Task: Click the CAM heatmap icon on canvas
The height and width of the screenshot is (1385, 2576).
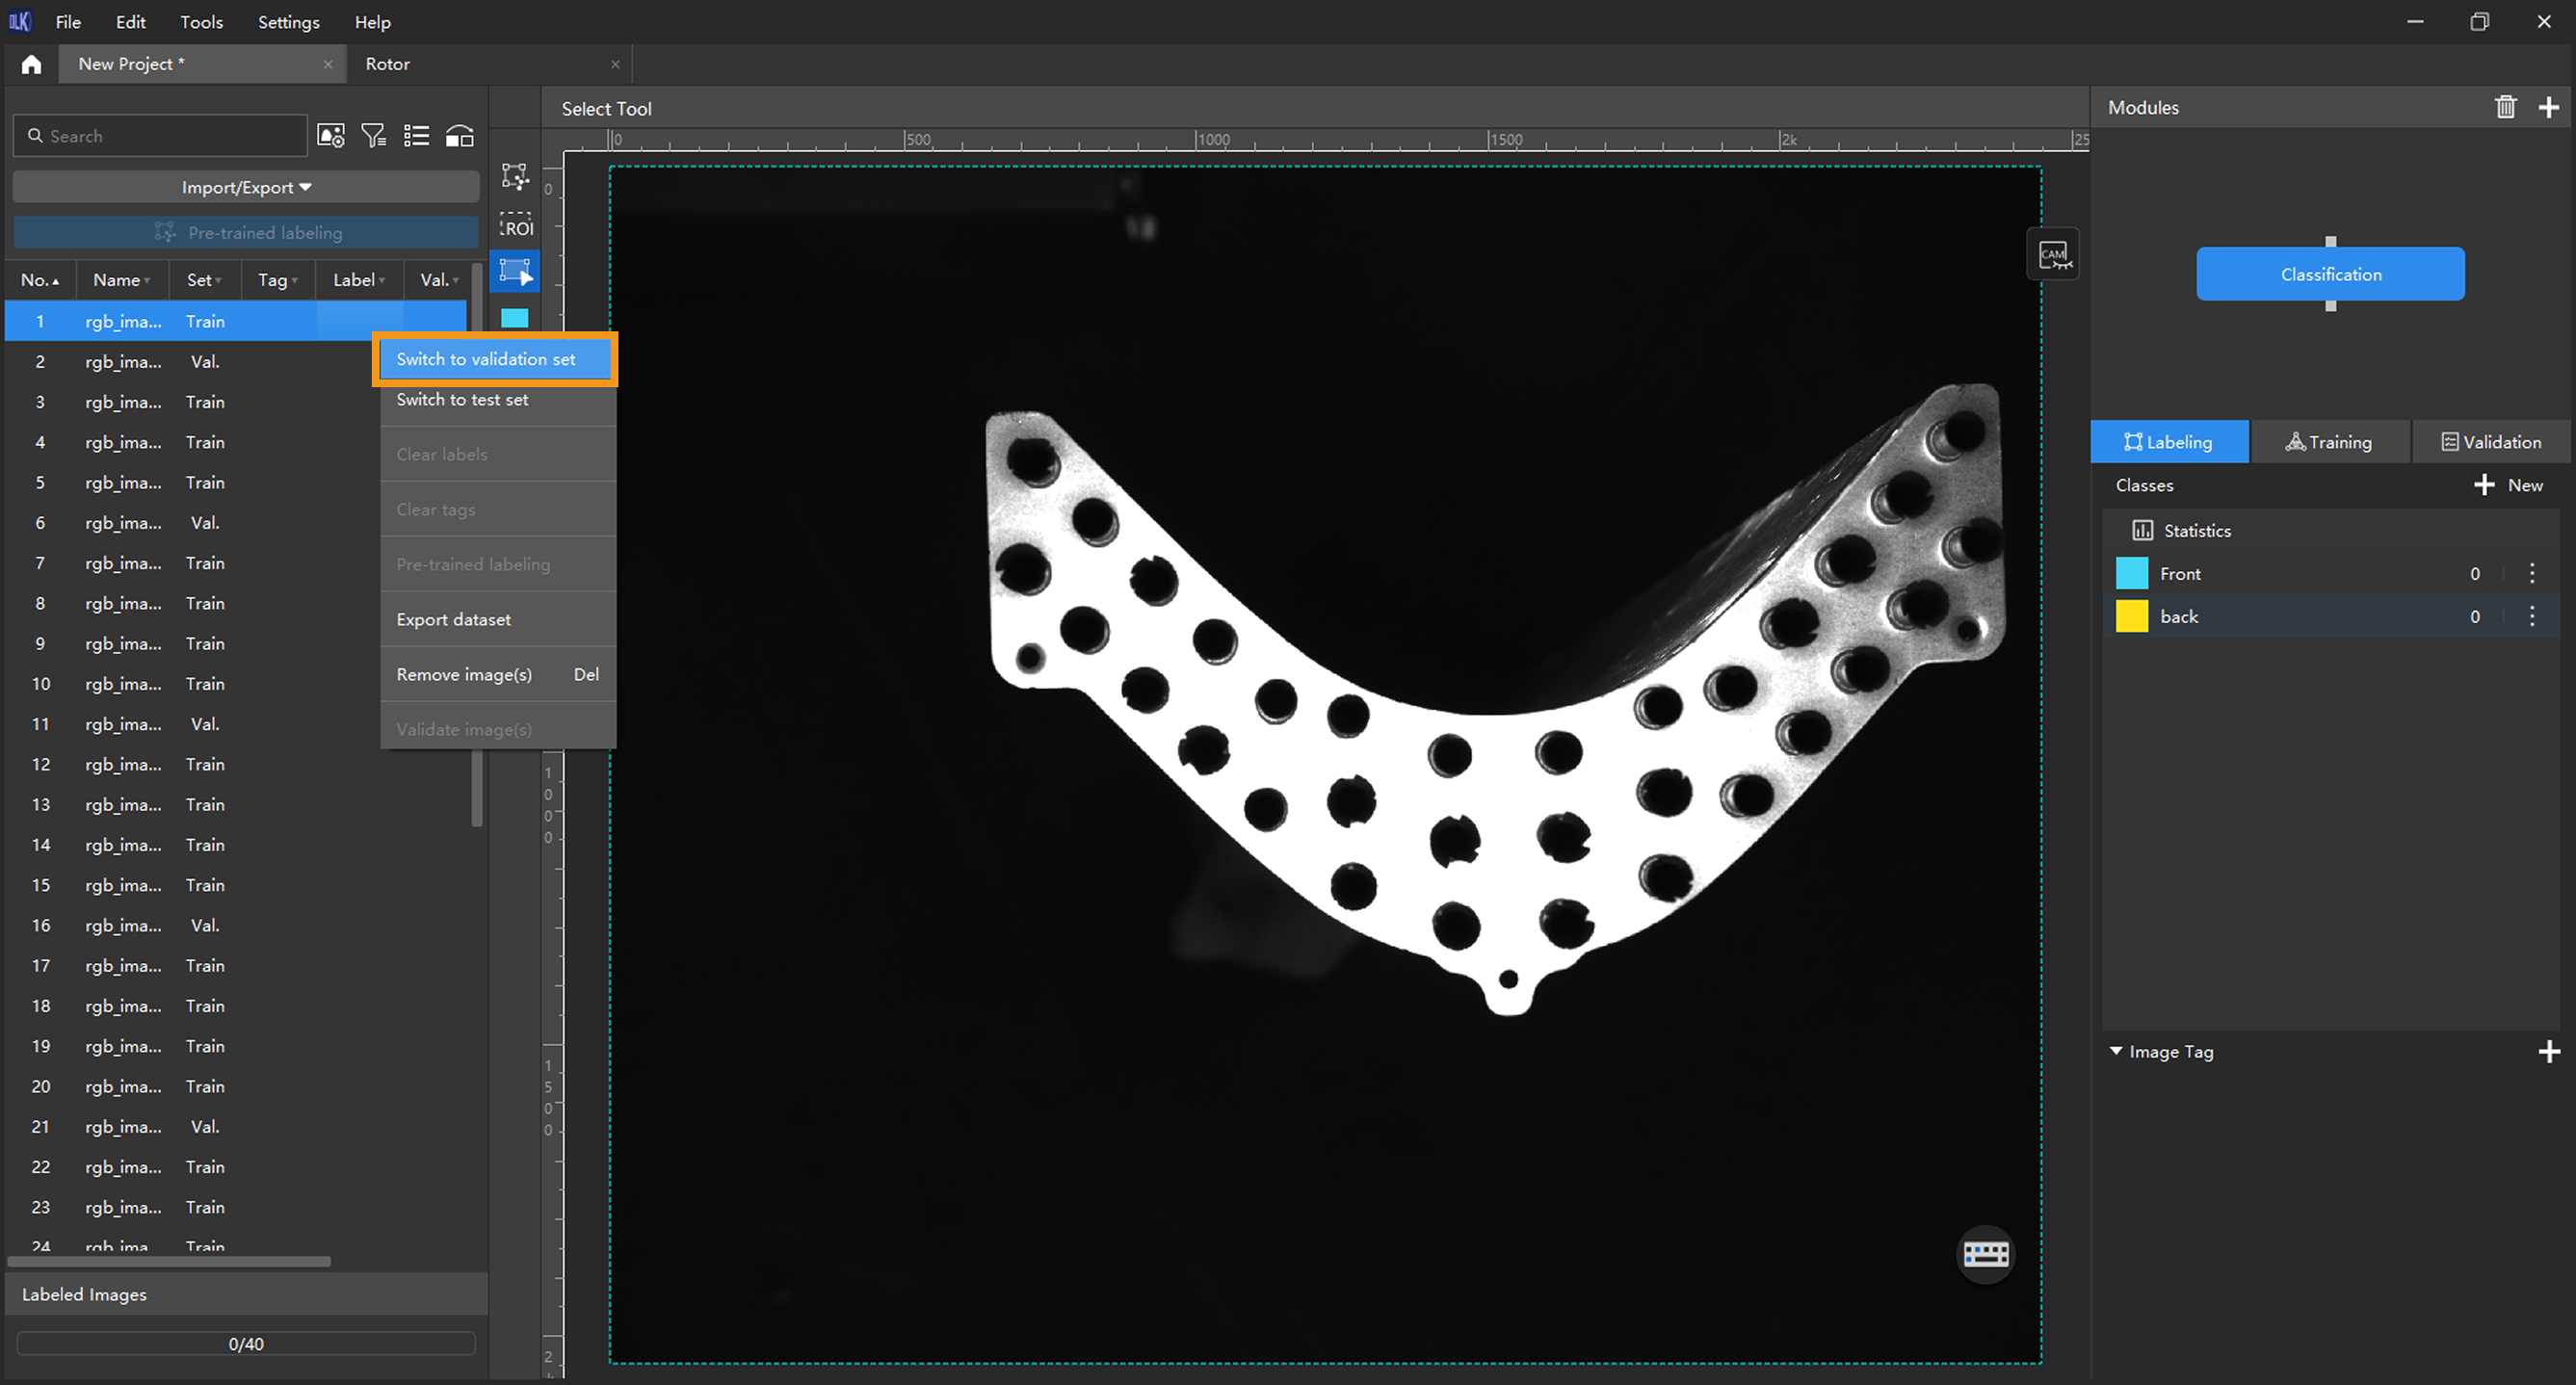Action: 2053,255
